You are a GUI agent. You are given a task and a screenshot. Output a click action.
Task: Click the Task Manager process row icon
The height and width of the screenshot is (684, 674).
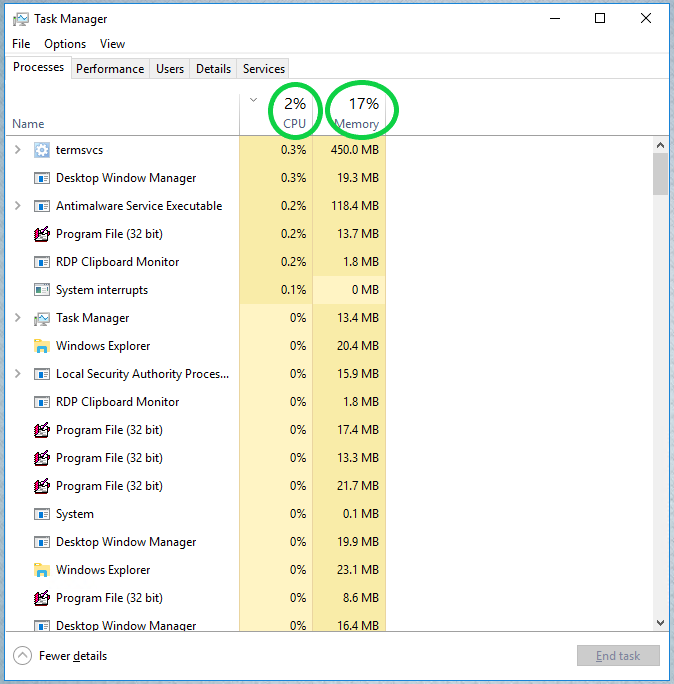pos(42,318)
